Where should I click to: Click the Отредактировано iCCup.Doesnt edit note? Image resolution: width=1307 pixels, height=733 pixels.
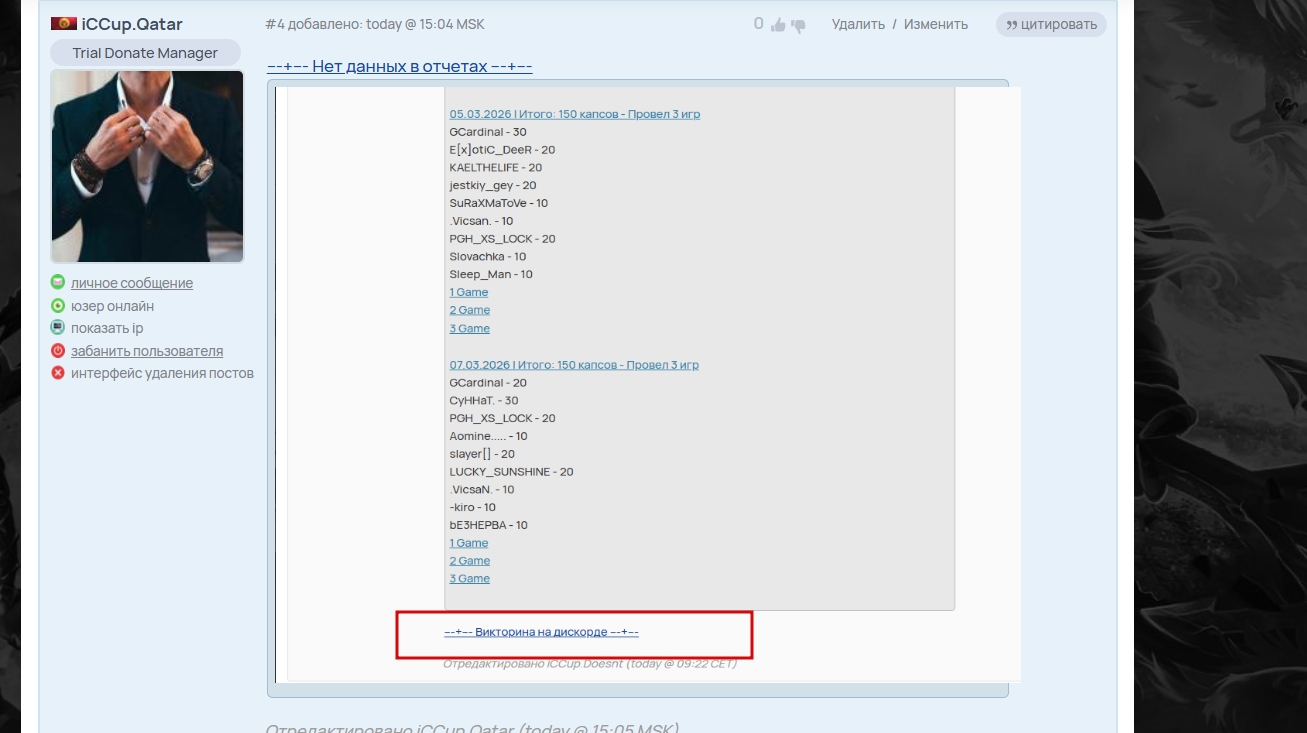click(590, 663)
